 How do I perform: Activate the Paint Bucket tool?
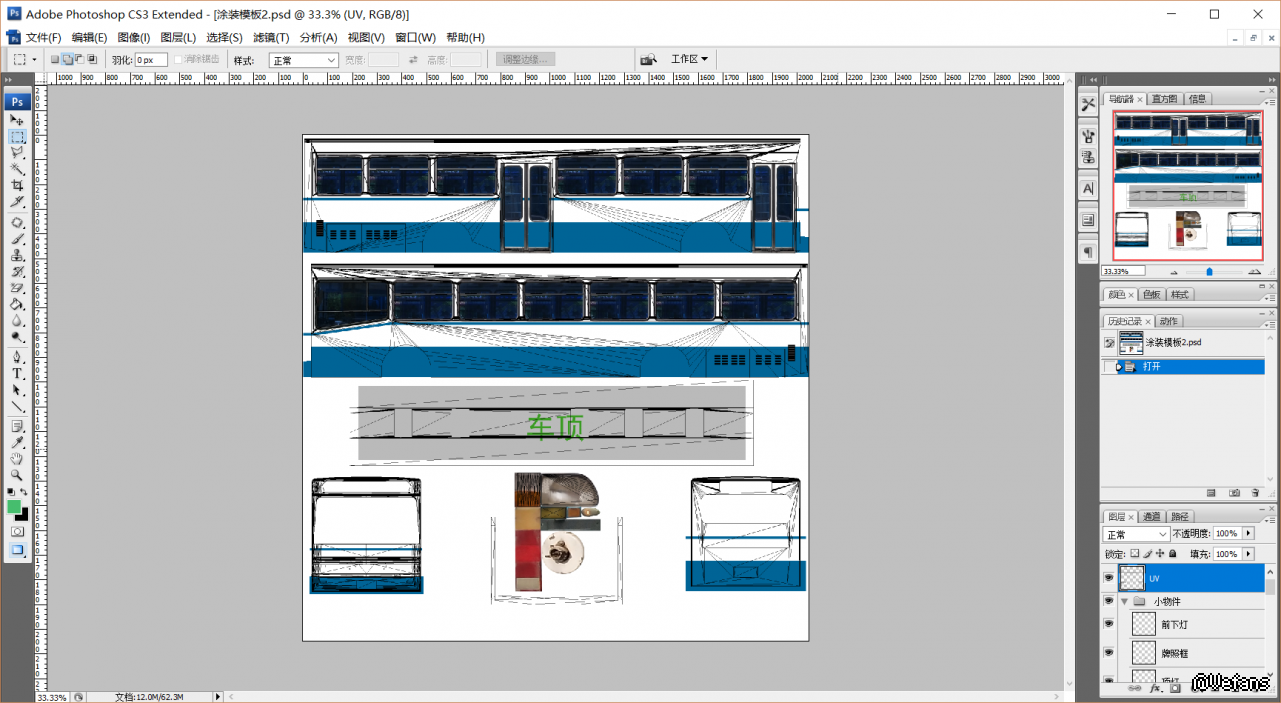pos(17,304)
